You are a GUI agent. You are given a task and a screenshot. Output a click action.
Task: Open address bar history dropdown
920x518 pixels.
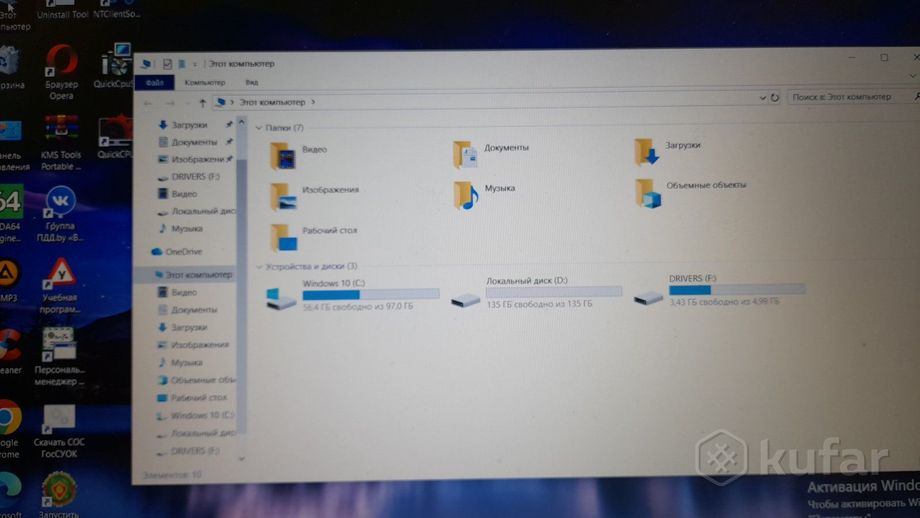tap(762, 99)
